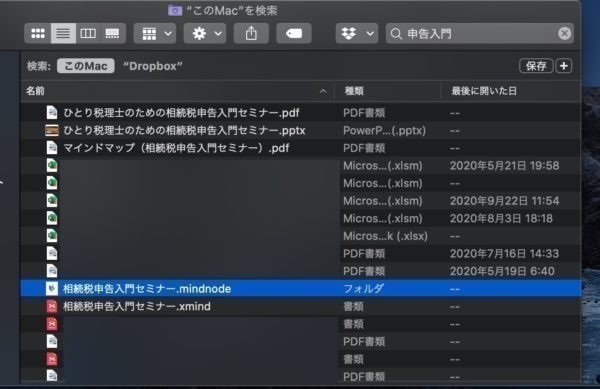
Task: Click the 保存 button
Action: [x=536, y=66]
